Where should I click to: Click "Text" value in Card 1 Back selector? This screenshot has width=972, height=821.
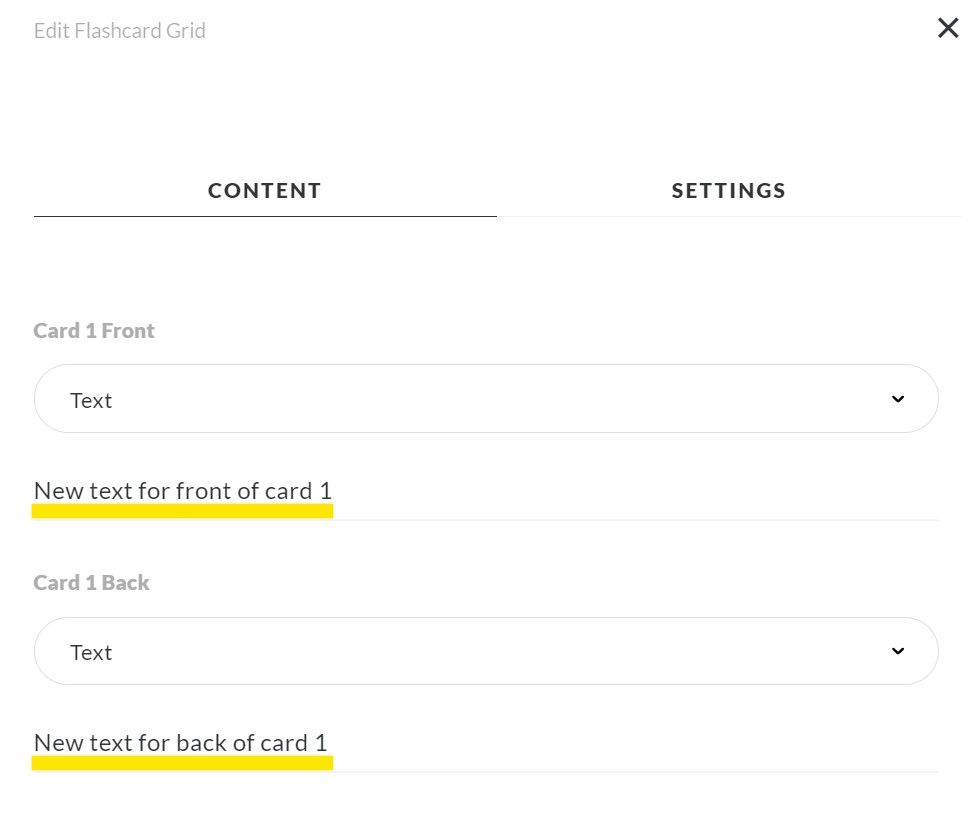(91, 652)
